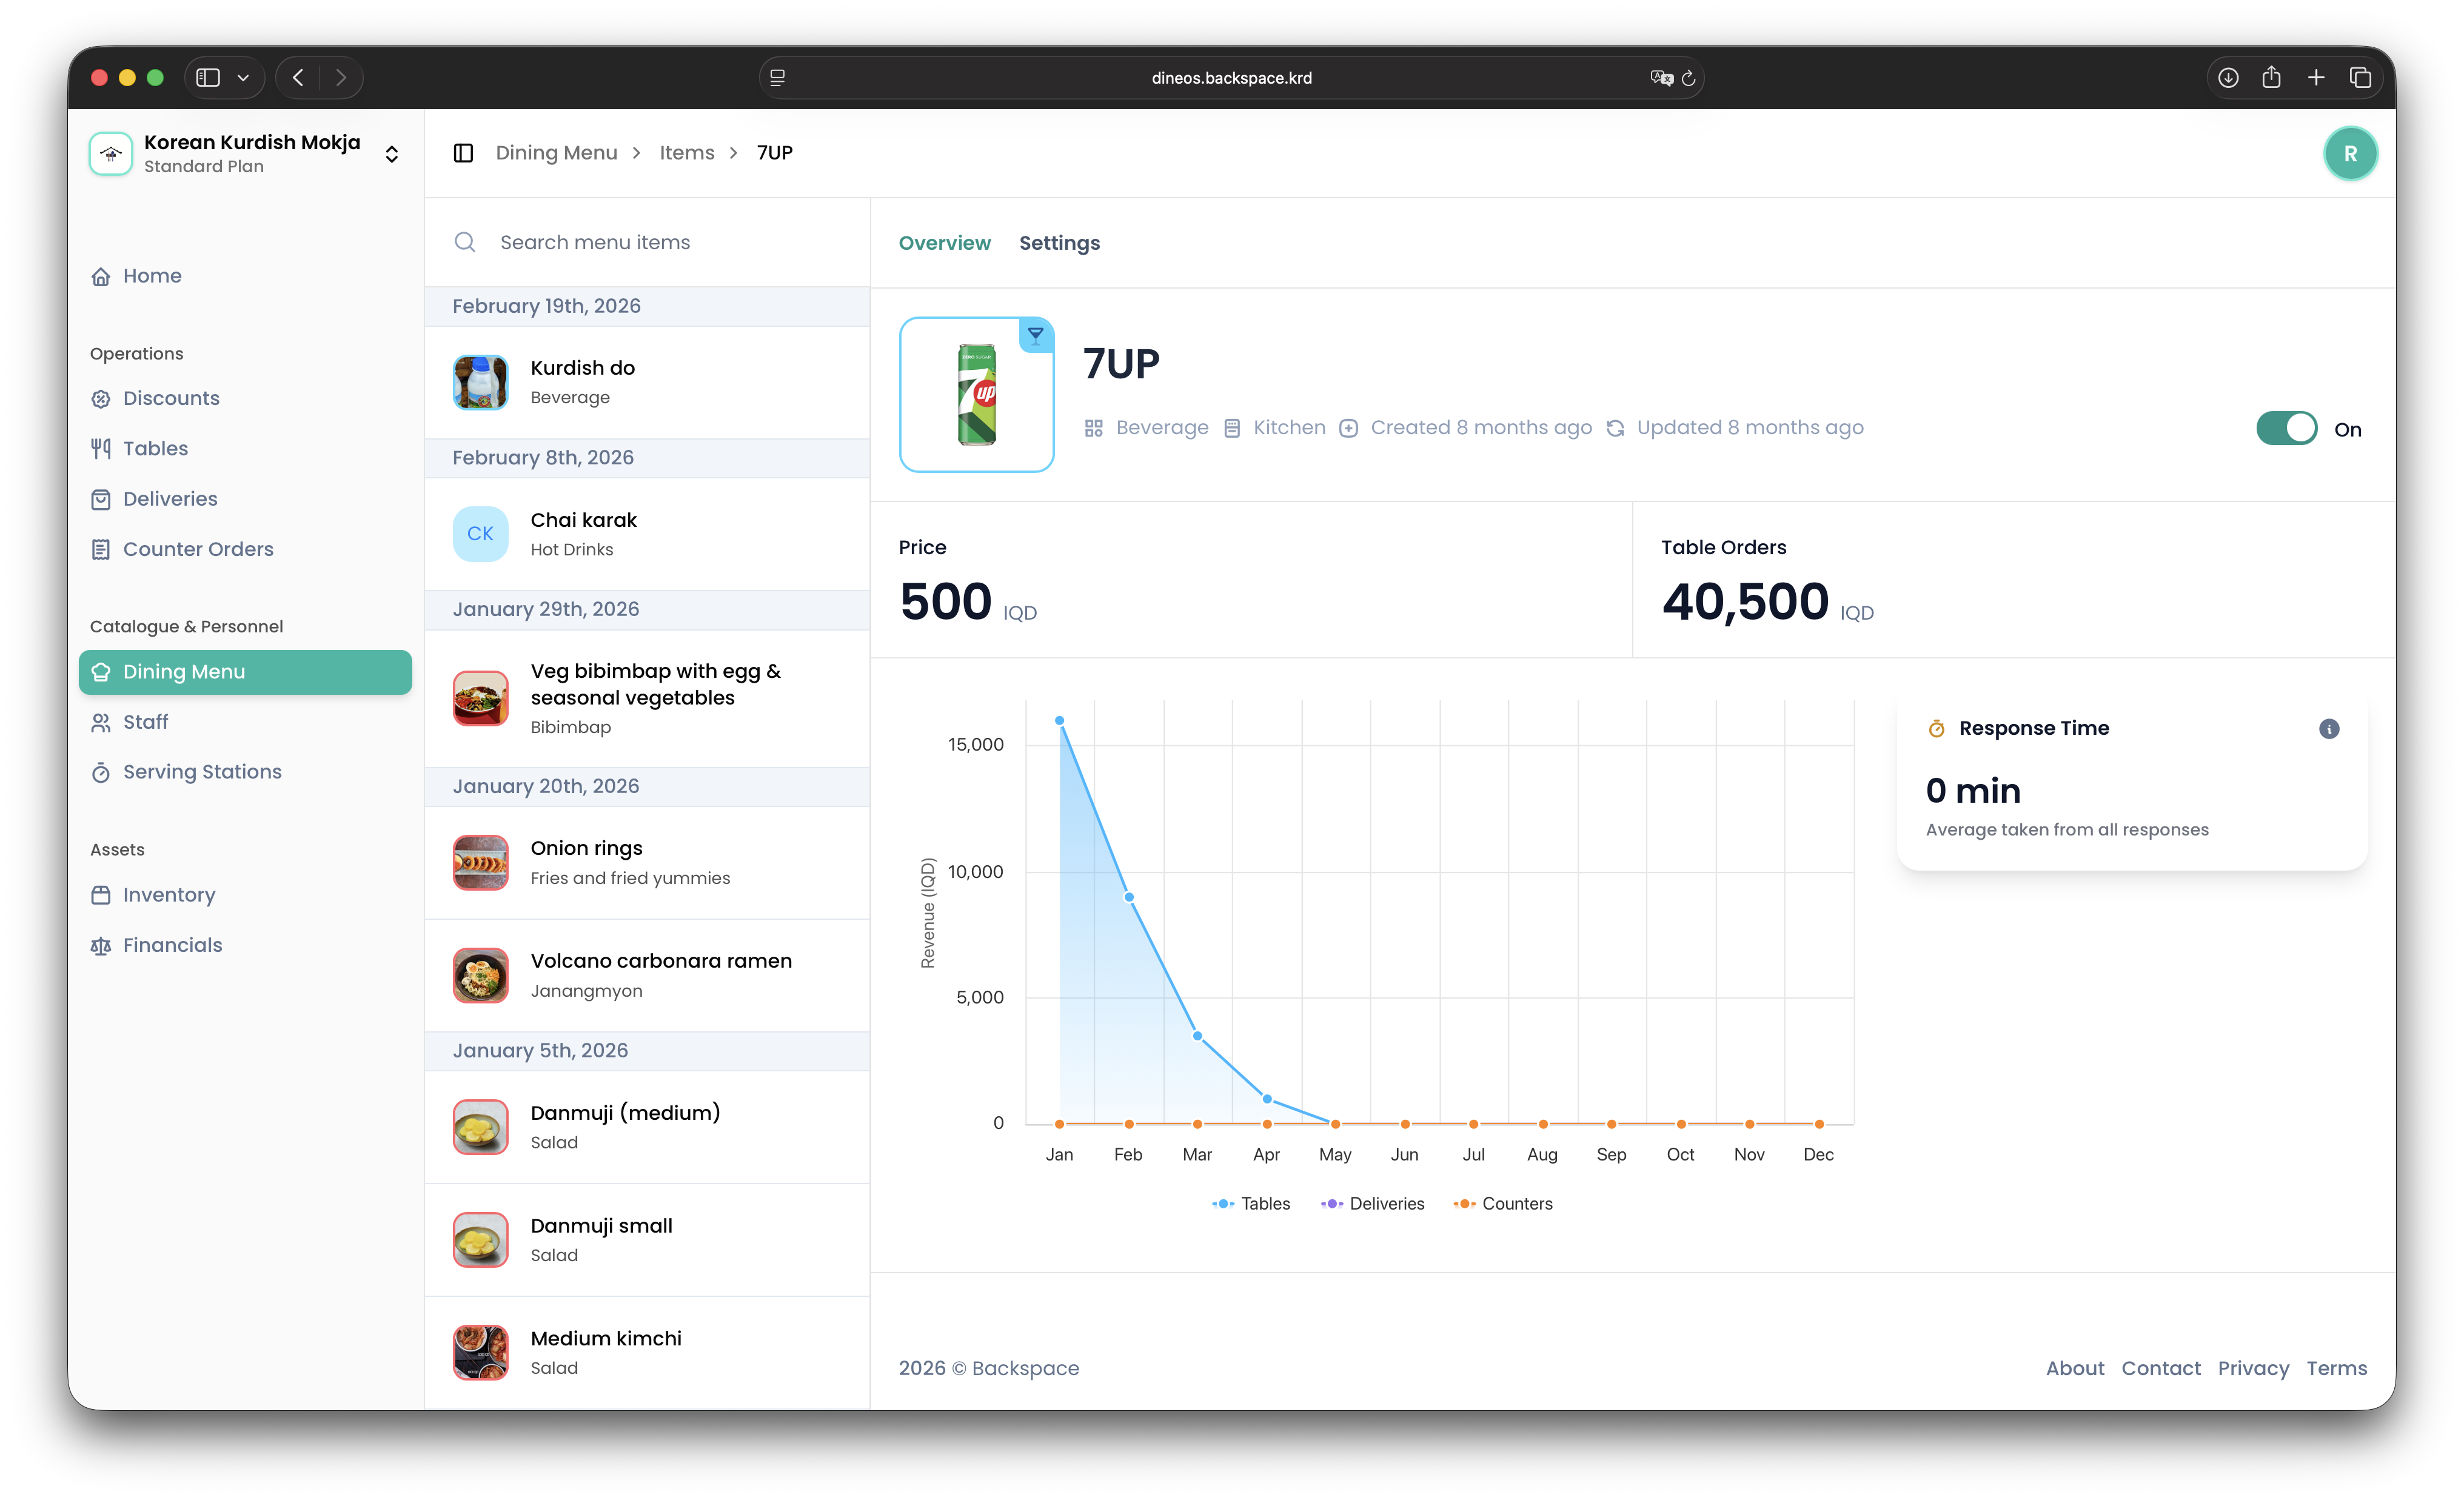Toggle Deliveries series in chart legend

1372,1204
